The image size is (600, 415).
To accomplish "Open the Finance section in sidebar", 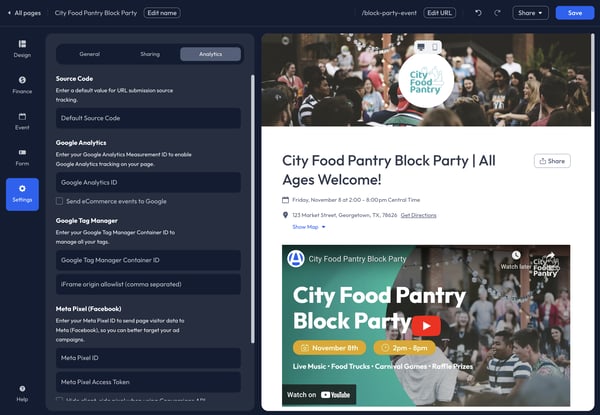I will point(22,85).
